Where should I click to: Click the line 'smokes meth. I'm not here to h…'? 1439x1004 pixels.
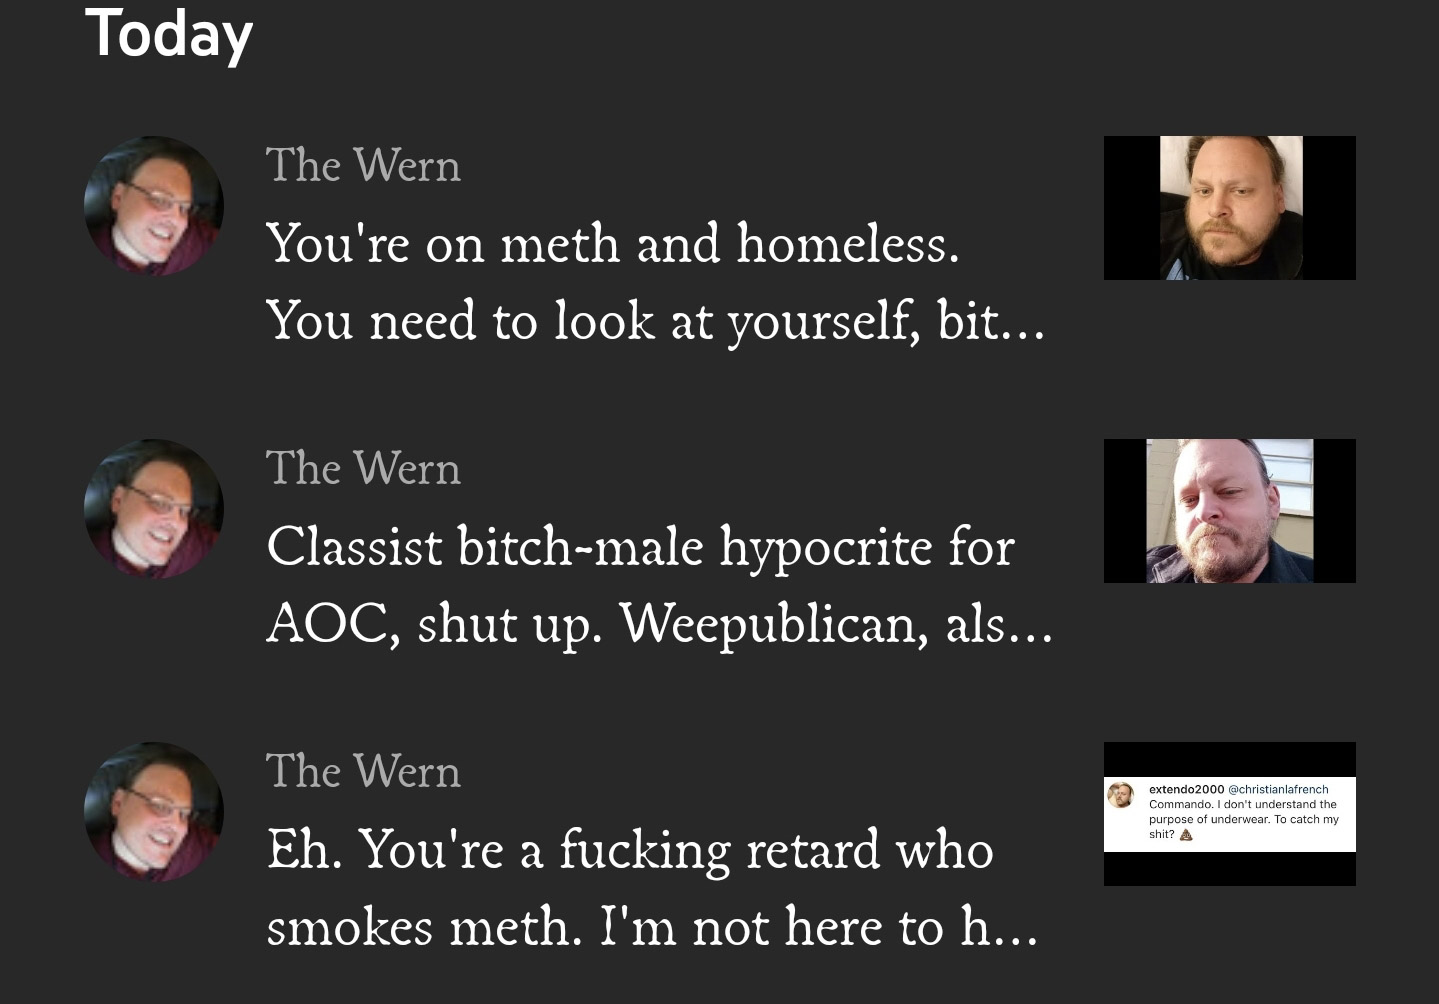[x=652, y=927]
